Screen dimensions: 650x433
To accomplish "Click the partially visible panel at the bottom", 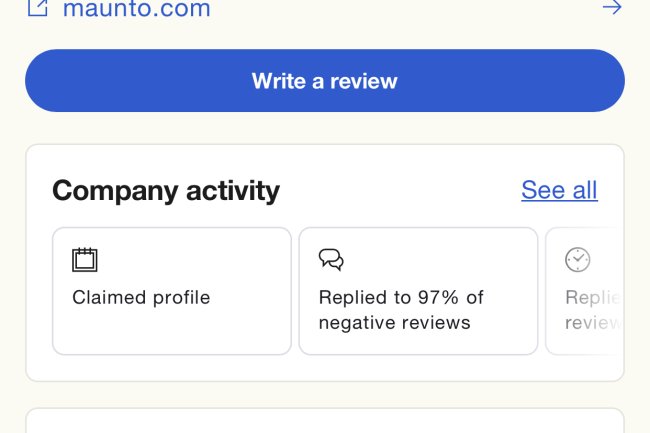I will click(324, 421).
